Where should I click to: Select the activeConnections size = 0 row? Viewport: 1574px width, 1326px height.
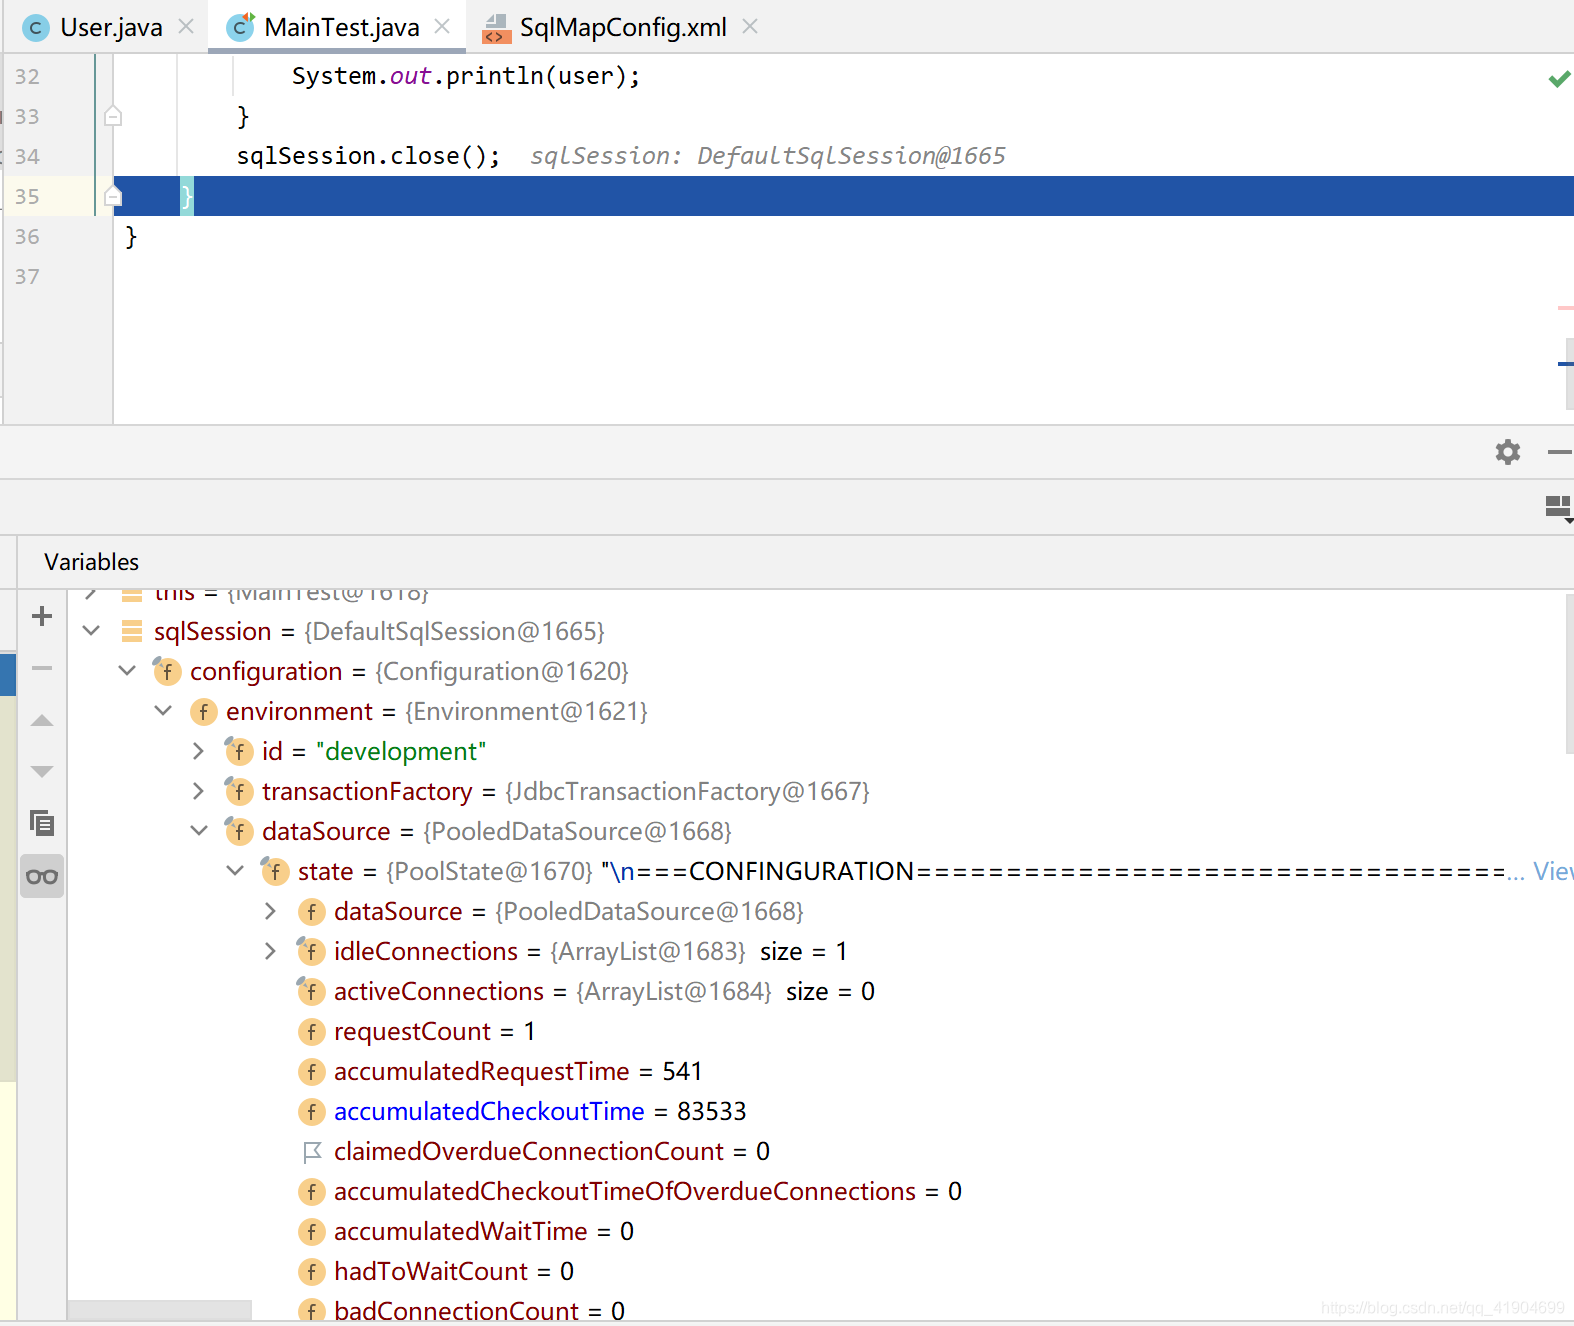(820, 991)
